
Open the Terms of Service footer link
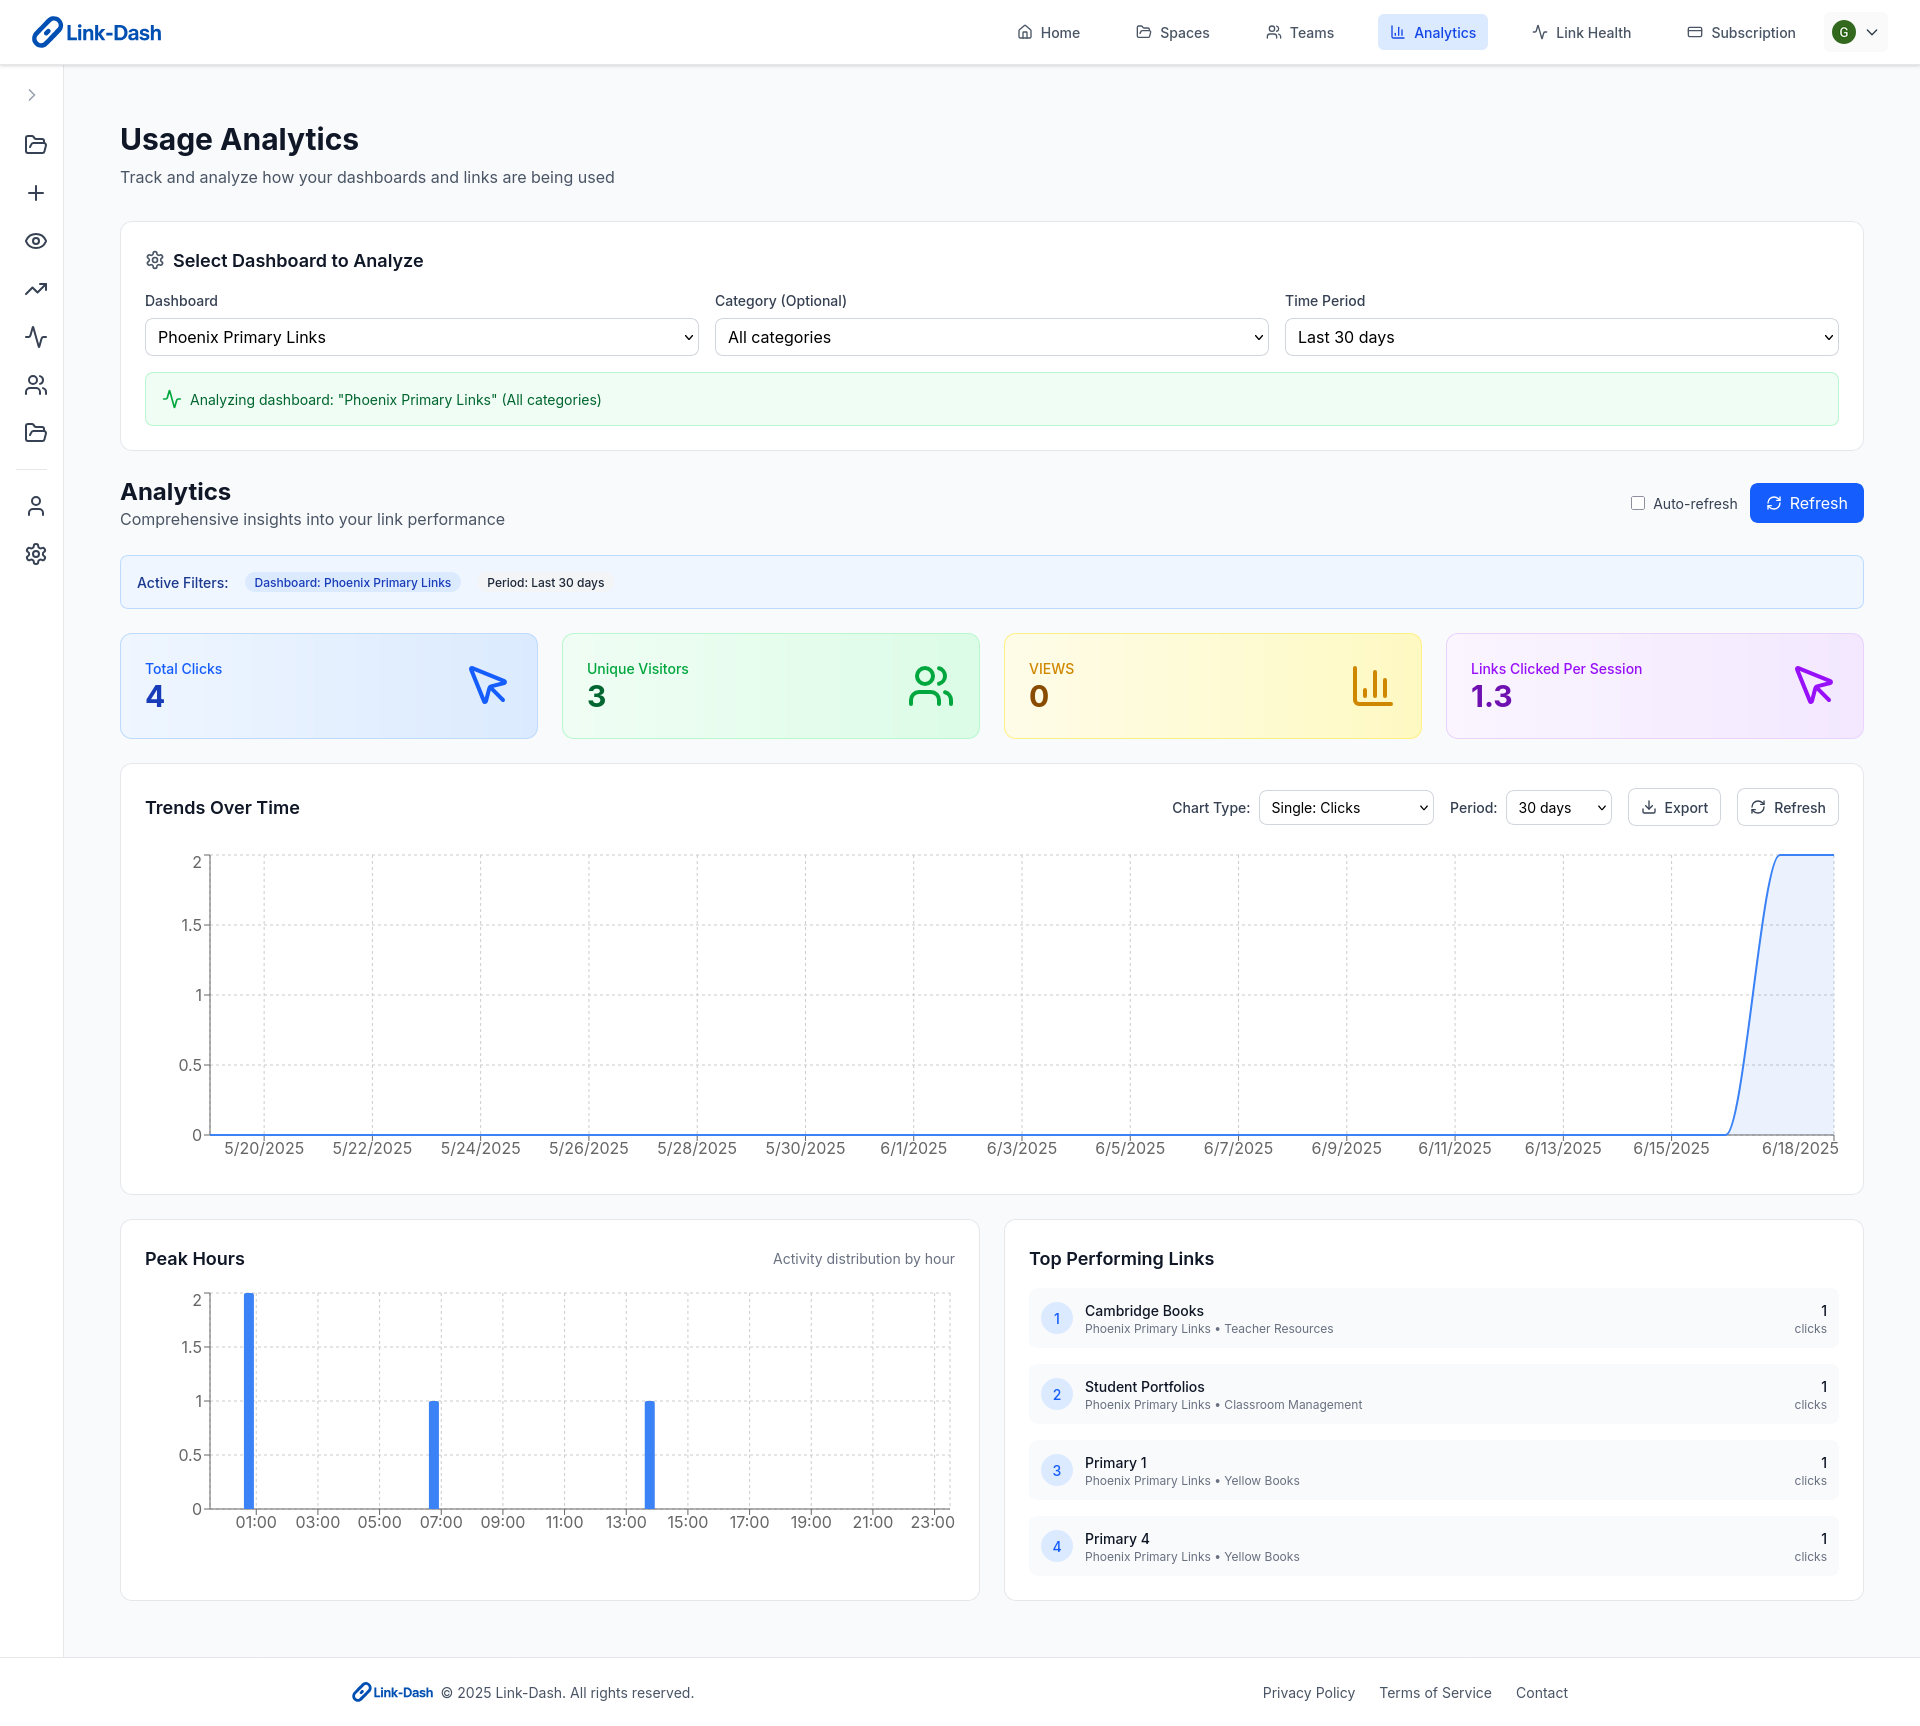(1435, 1692)
